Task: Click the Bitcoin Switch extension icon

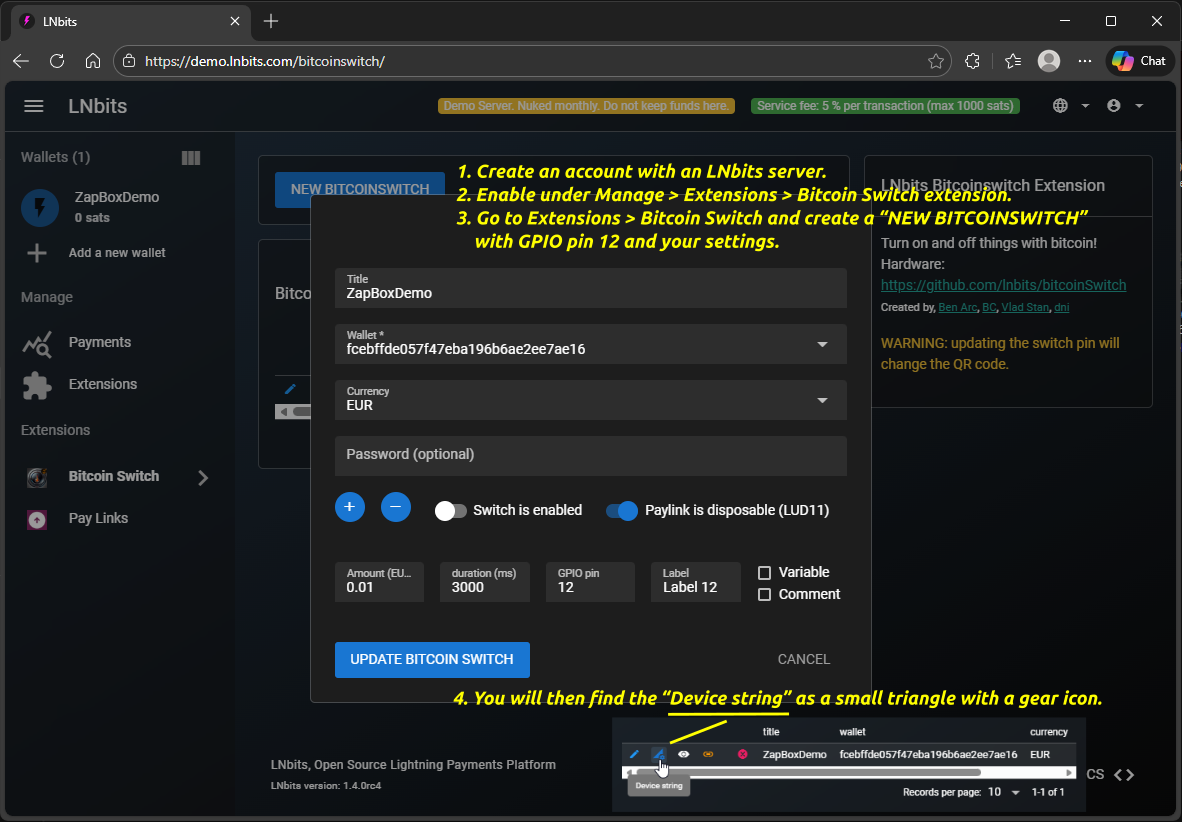Action: click(36, 476)
